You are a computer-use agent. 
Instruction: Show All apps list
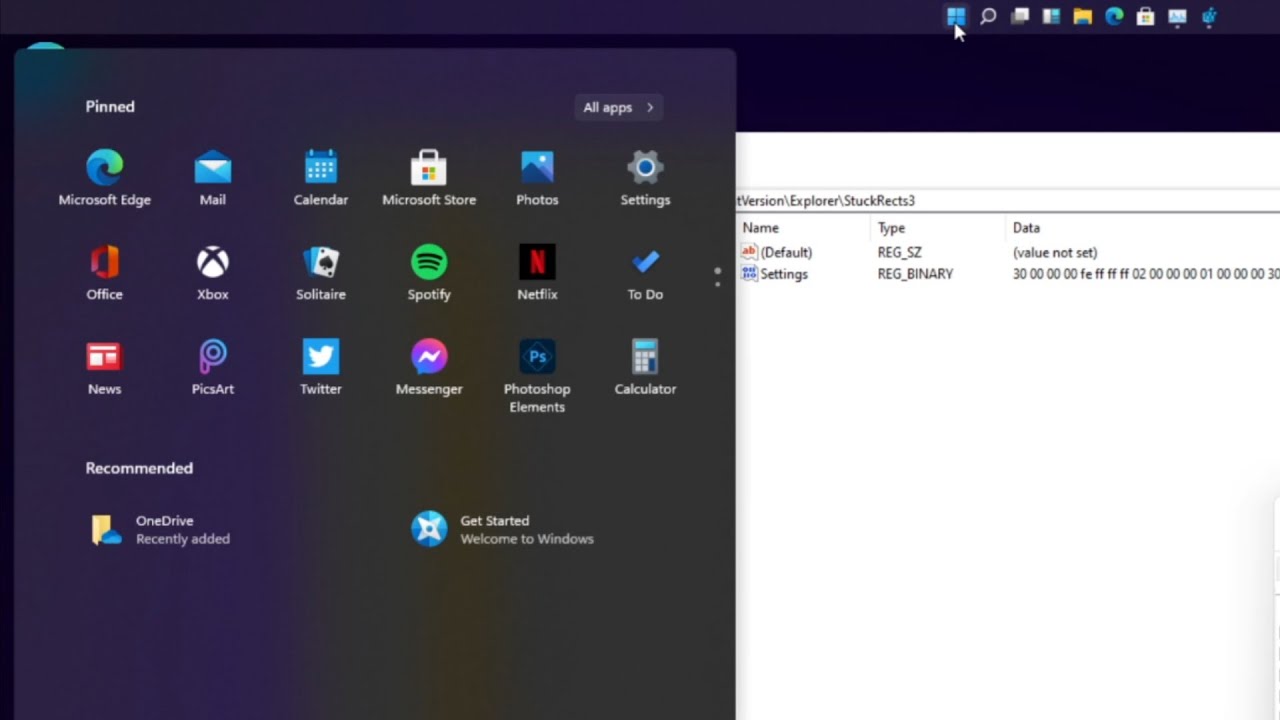618,107
